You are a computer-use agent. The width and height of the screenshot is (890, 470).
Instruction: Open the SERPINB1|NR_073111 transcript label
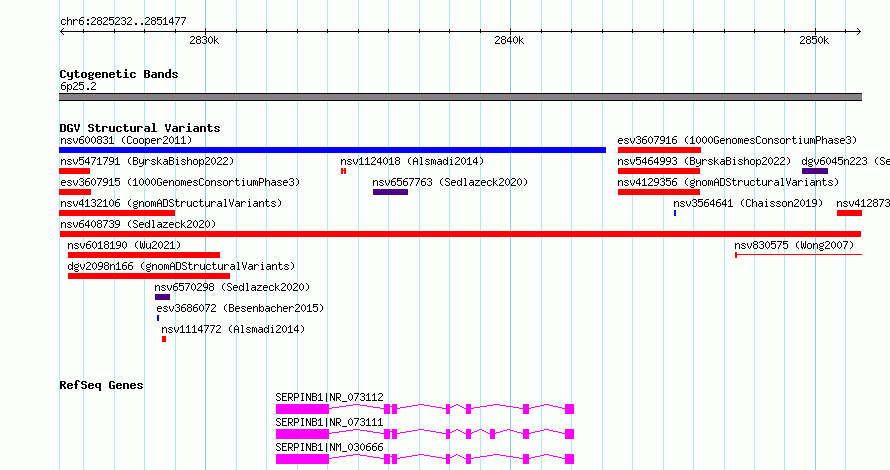329,422
